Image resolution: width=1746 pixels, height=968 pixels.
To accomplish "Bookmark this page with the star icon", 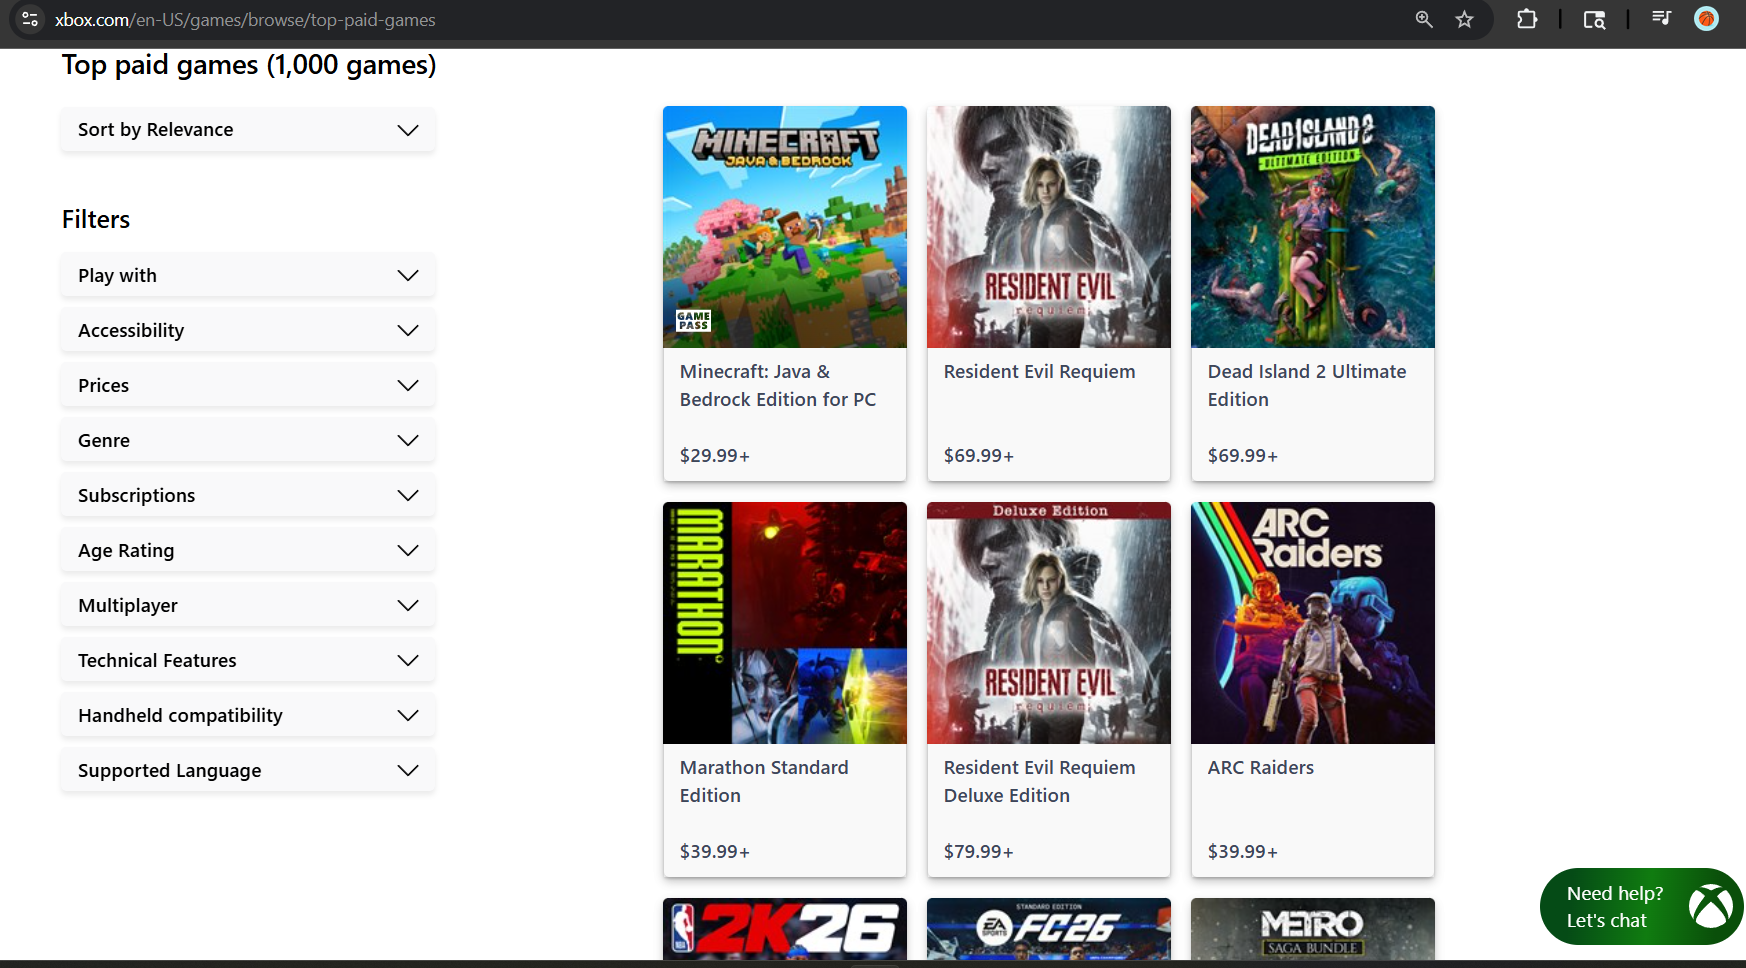I will point(1464,19).
